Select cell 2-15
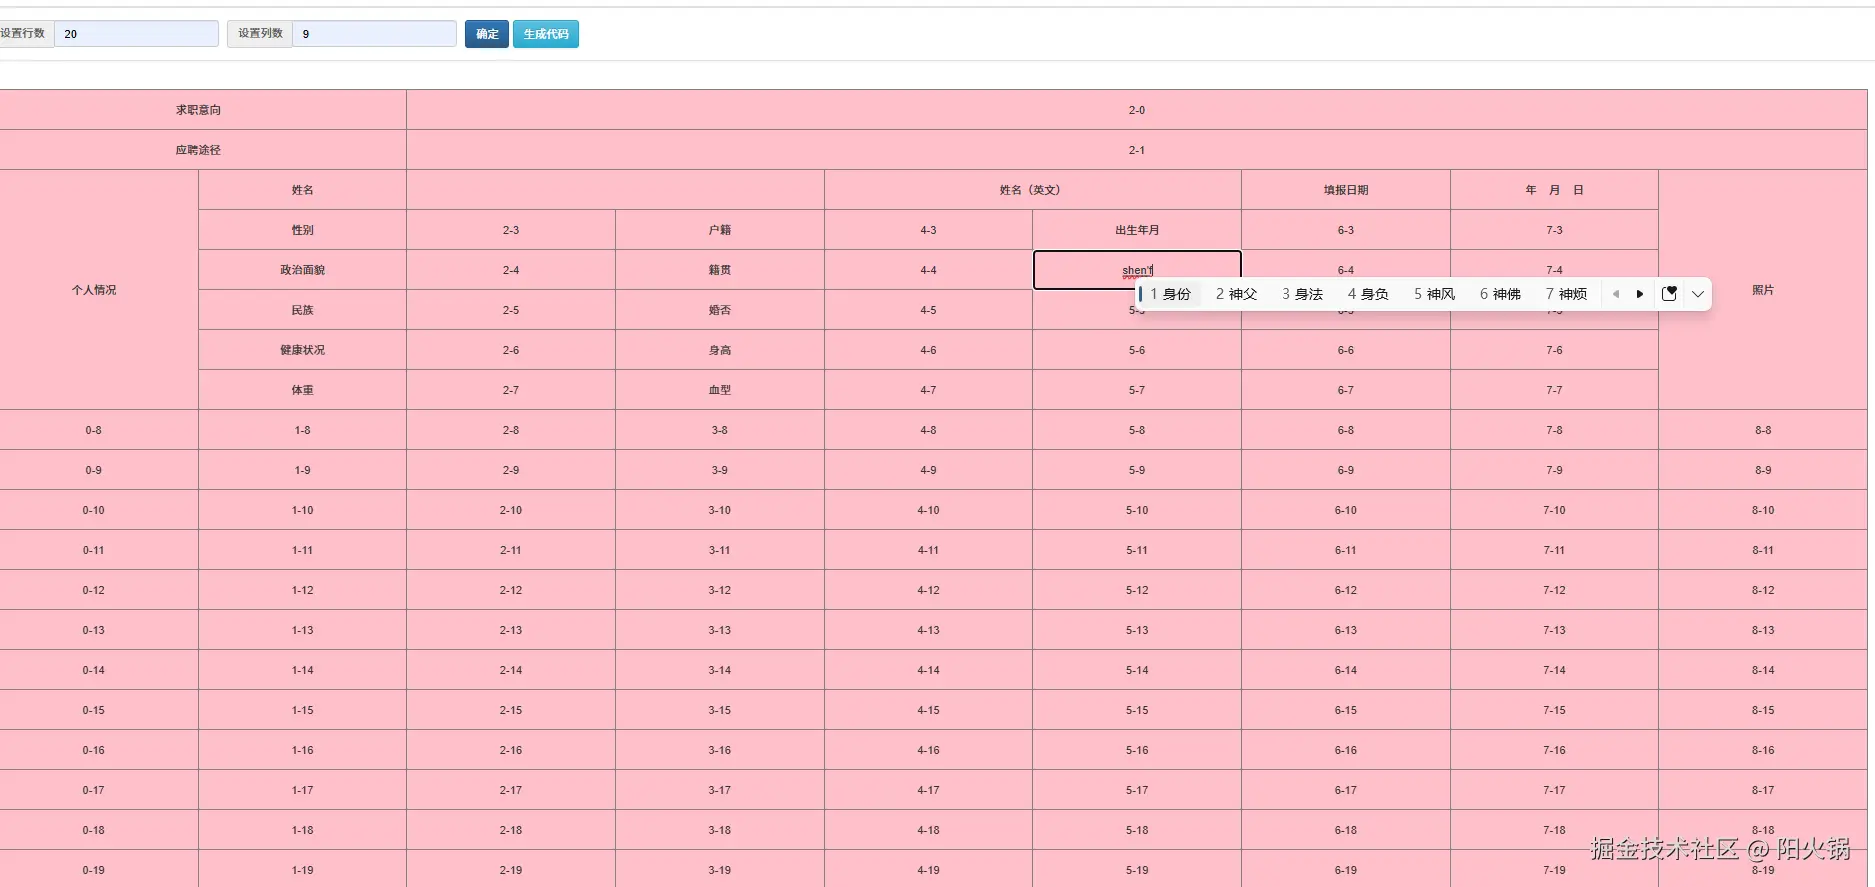The height and width of the screenshot is (887, 1875). pyautogui.click(x=511, y=710)
